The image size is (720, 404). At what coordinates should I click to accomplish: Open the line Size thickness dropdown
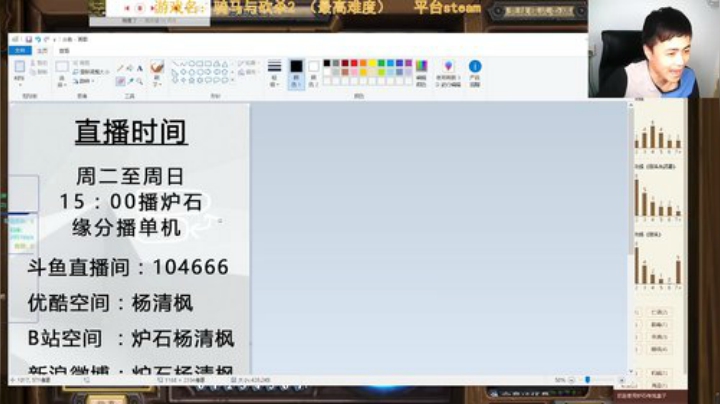pyautogui.click(x=274, y=73)
